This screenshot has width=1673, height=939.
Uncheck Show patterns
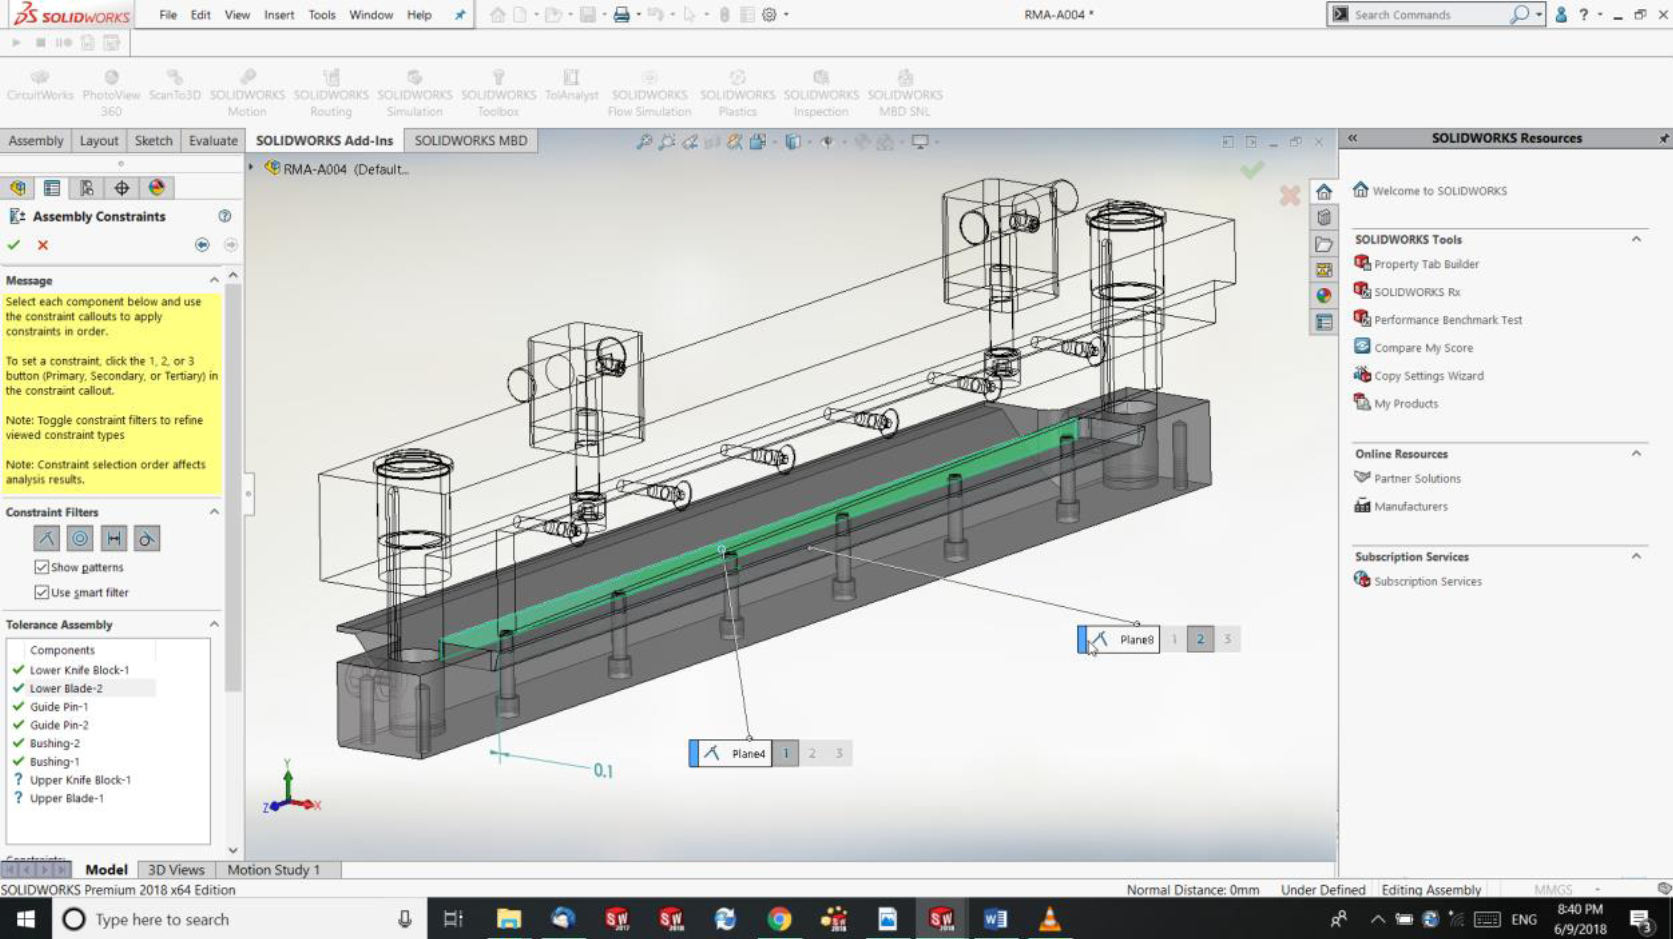[41, 566]
